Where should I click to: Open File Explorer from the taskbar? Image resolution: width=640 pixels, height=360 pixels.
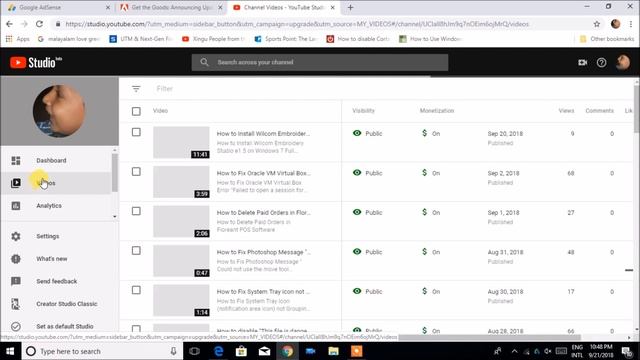click(333, 351)
